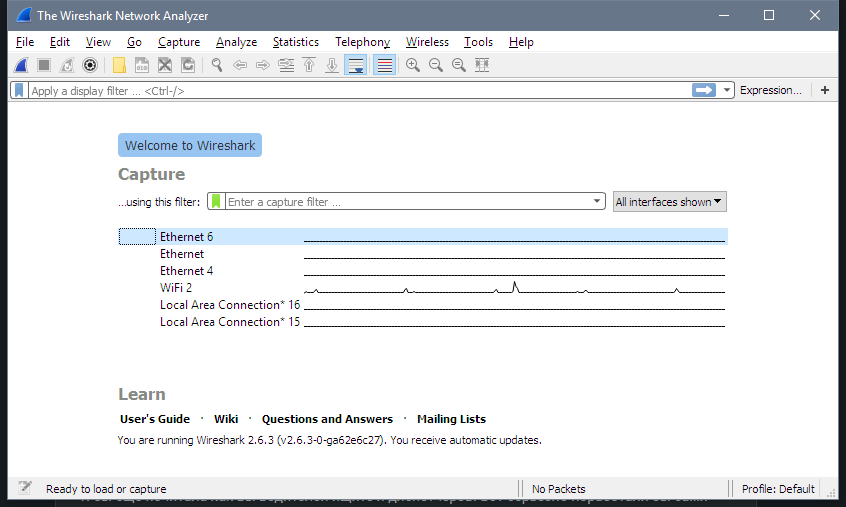Screen dimensions: 846x507
Task: Click Find a packet magnifier icon
Action: (x=217, y=65)
